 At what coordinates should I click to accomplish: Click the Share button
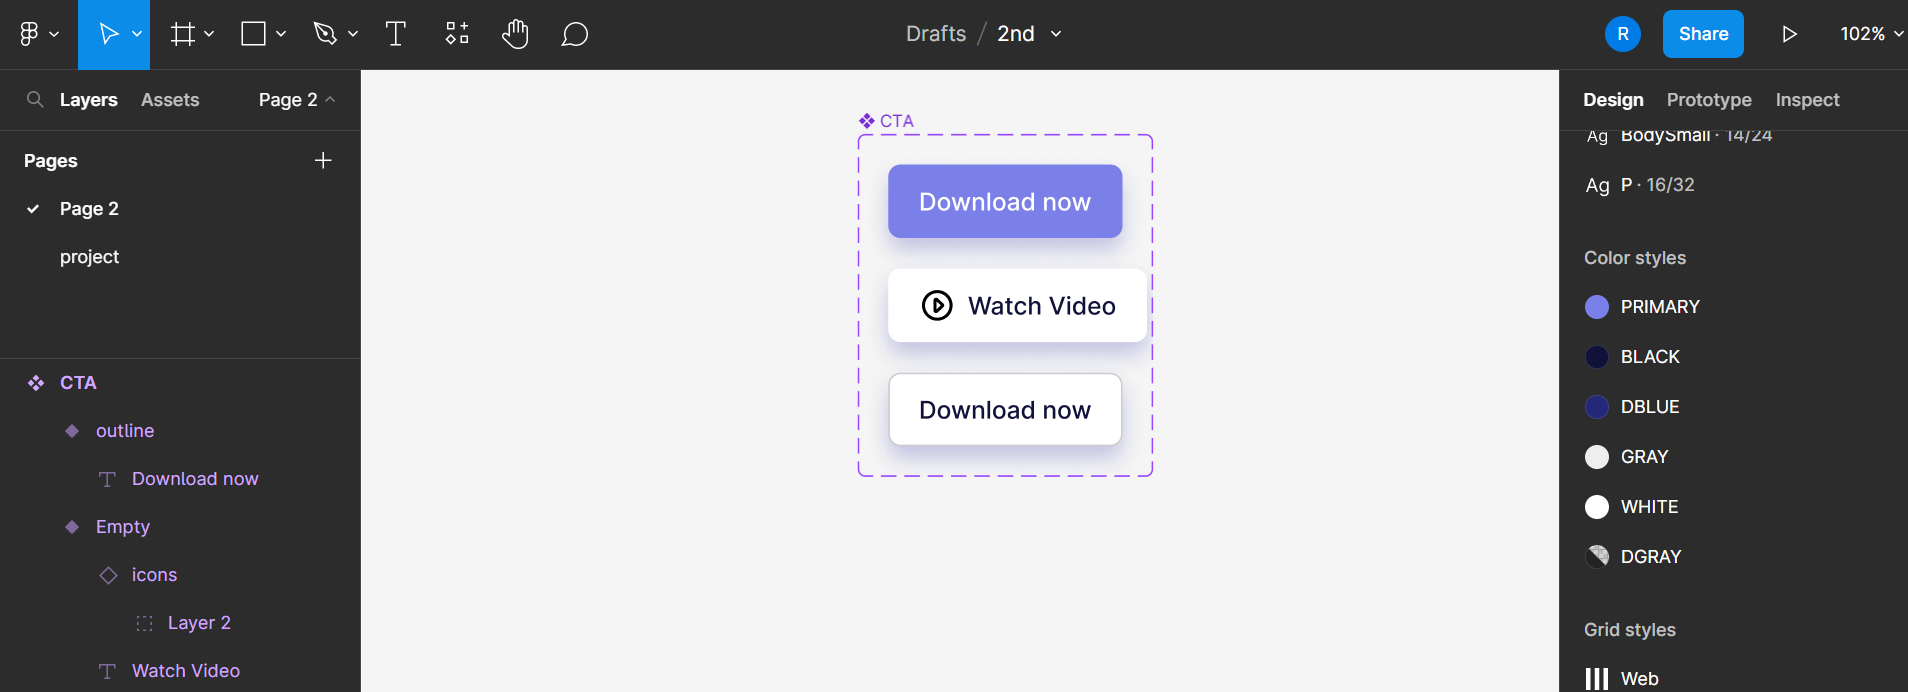tap(1702, 34)
